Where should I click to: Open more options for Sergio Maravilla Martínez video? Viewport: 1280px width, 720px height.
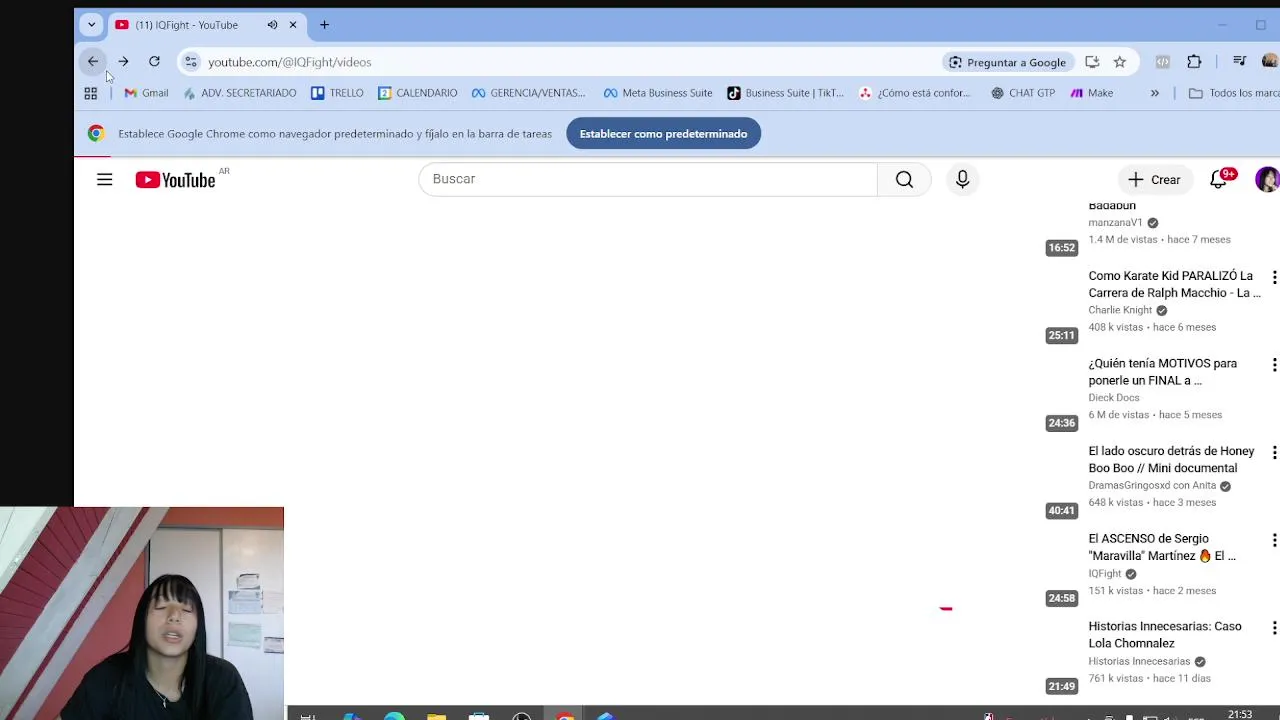tap(1273, 540)
